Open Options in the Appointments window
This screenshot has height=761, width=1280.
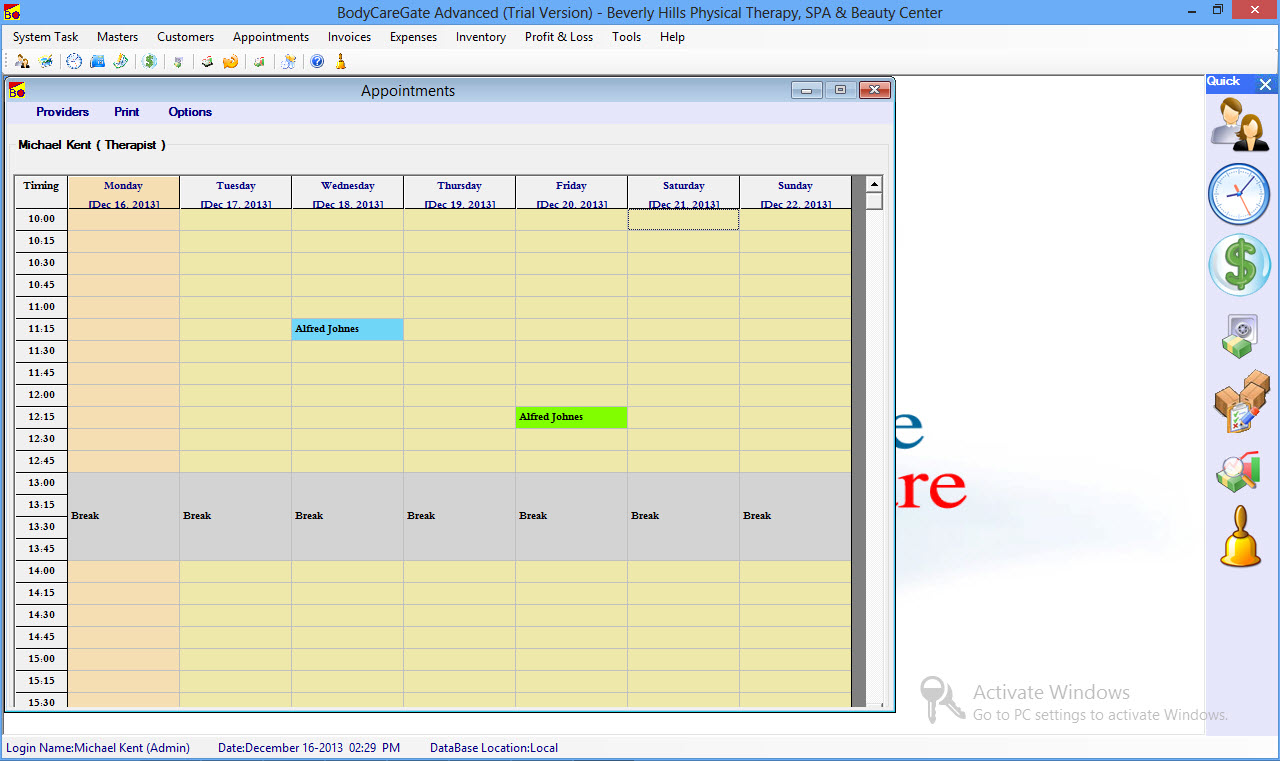click(x=190, y=112)
